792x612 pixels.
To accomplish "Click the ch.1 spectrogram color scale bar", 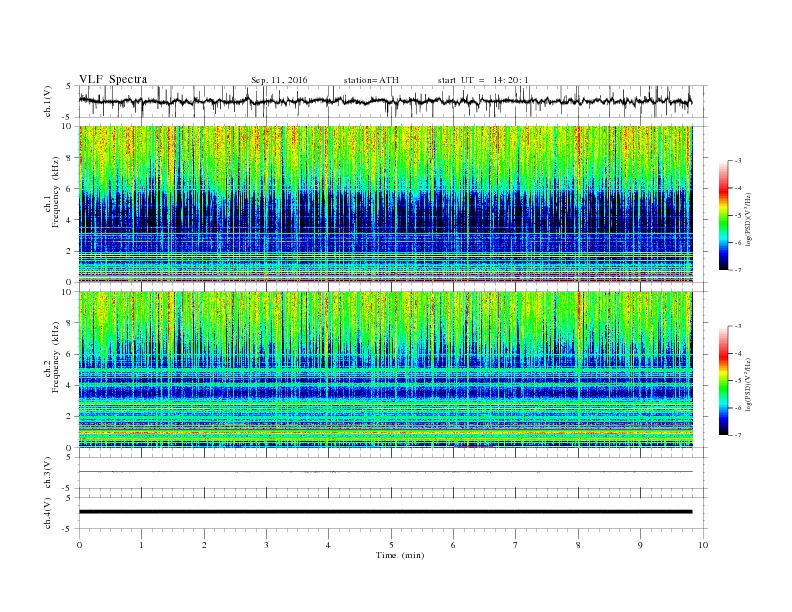I will coord(723,216).
